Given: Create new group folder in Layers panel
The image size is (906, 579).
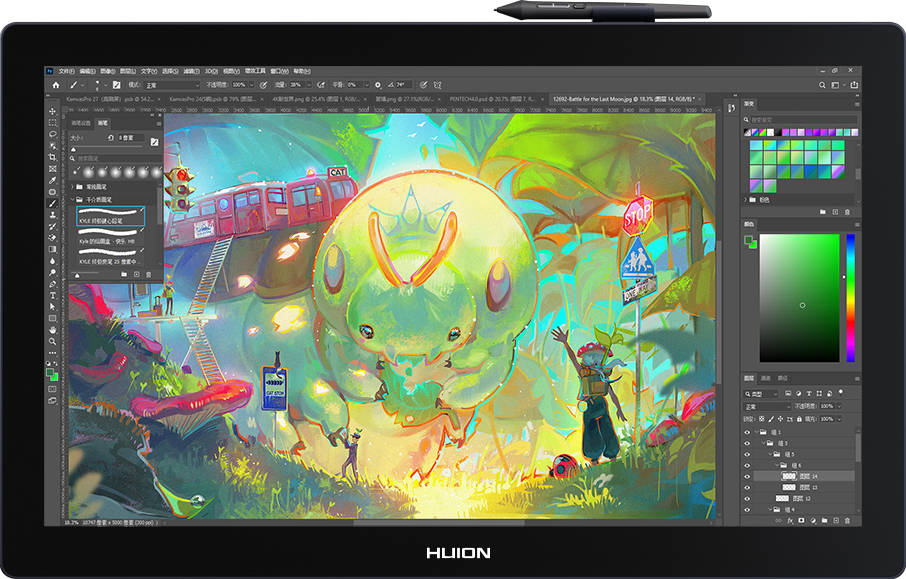Looking at the screenshot, I should click(824, 521).
